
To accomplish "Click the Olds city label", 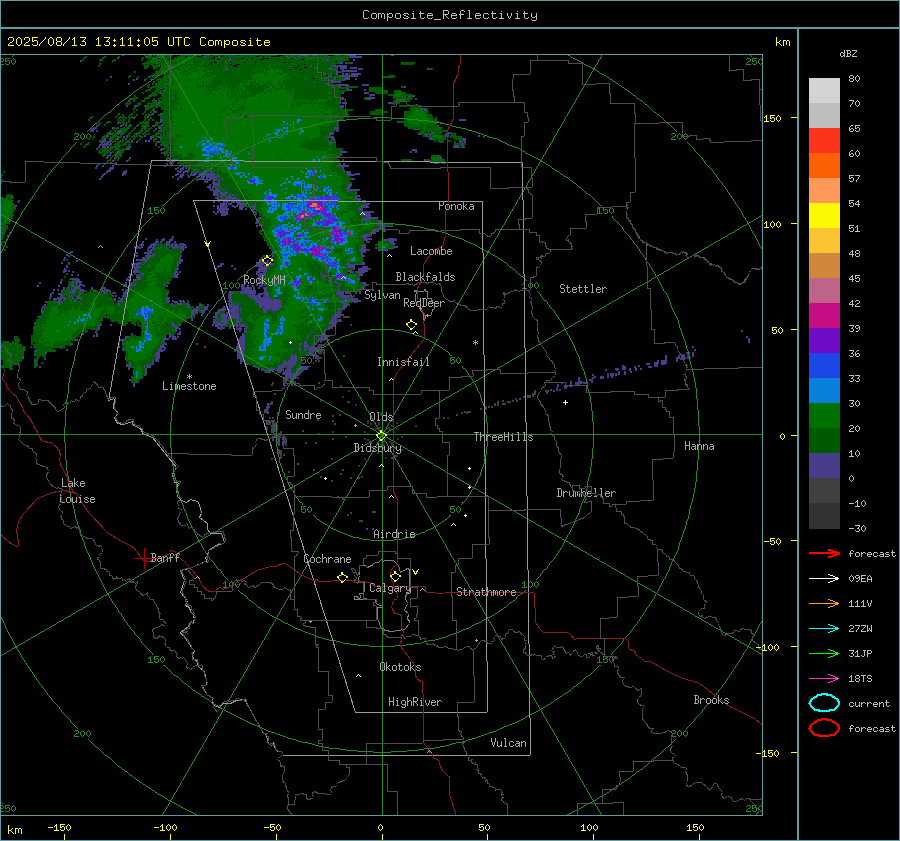I will click(381, 417).
